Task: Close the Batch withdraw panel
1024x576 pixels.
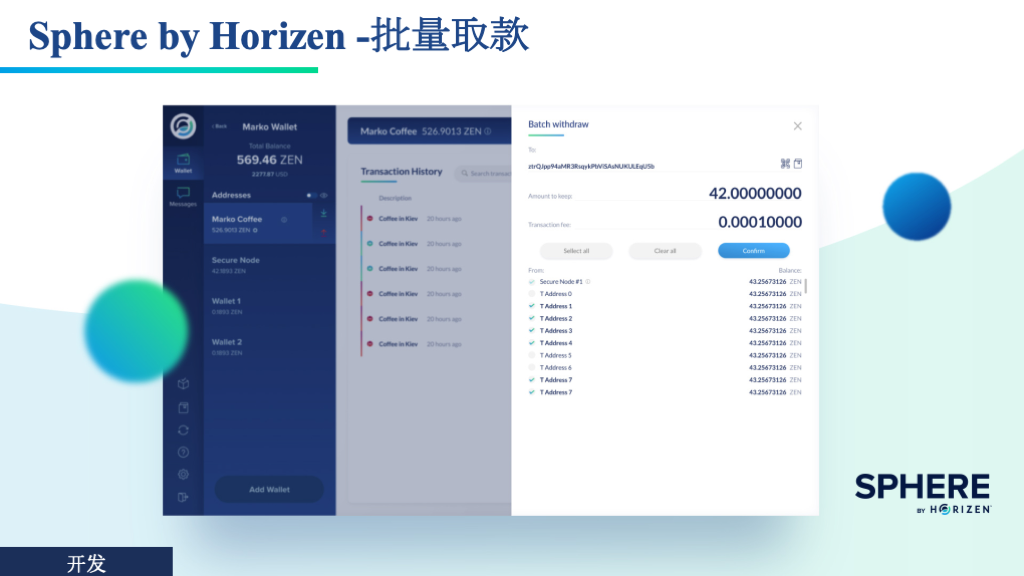Action: (x=797, y=126)
